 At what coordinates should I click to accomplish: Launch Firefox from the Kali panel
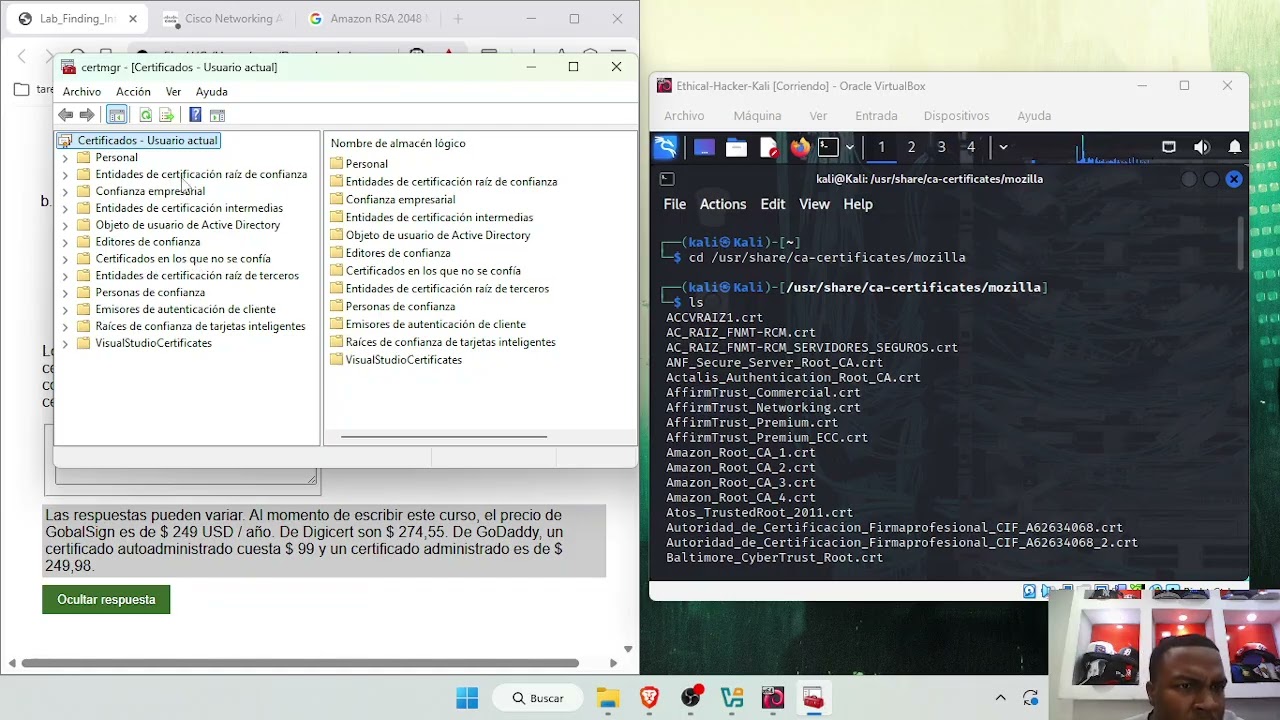[799, 148]
